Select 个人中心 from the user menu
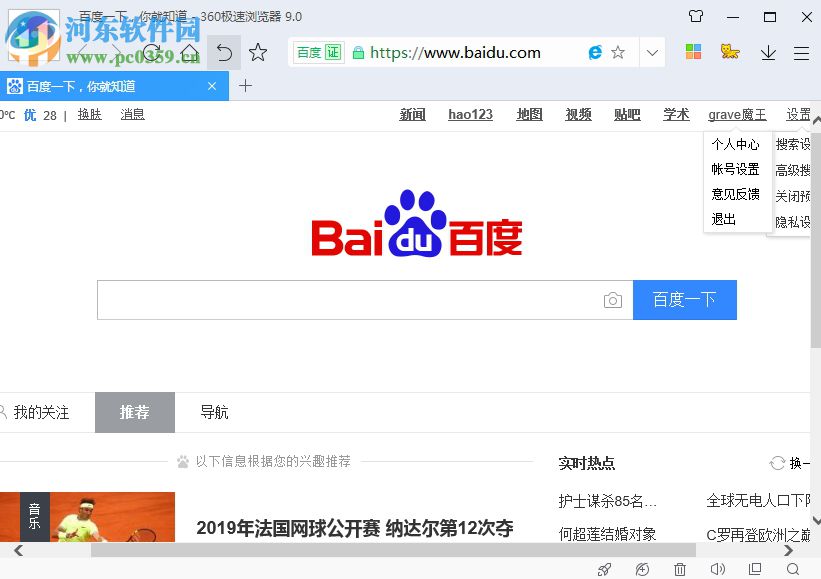Viewport: 821px width, 579px height. (737, 144)
